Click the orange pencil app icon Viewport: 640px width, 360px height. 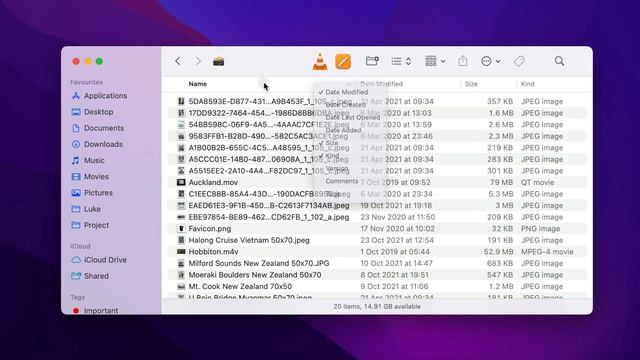pyautogui.click(x=343, y=62)
